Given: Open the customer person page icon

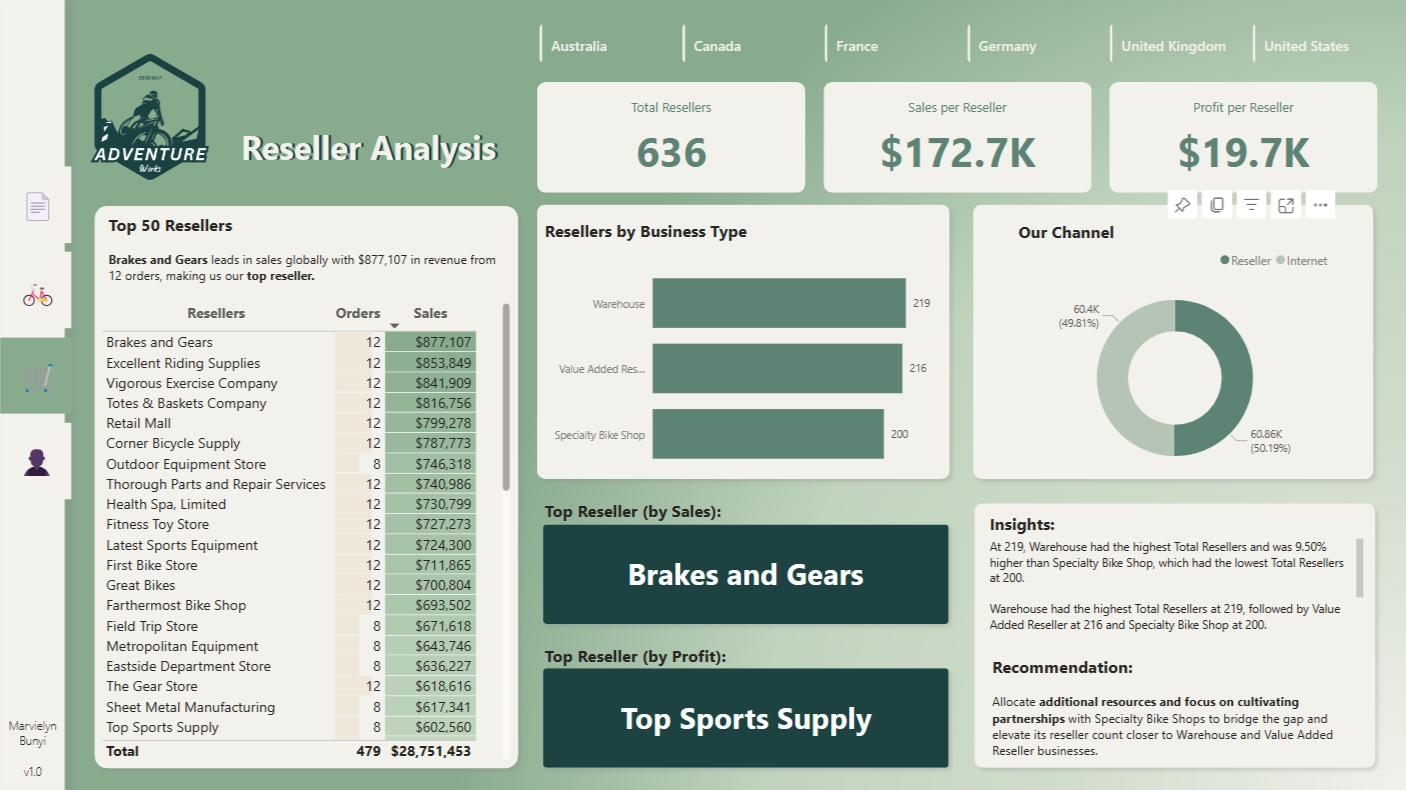Looking at the screenshot, I should click(37, 462).
